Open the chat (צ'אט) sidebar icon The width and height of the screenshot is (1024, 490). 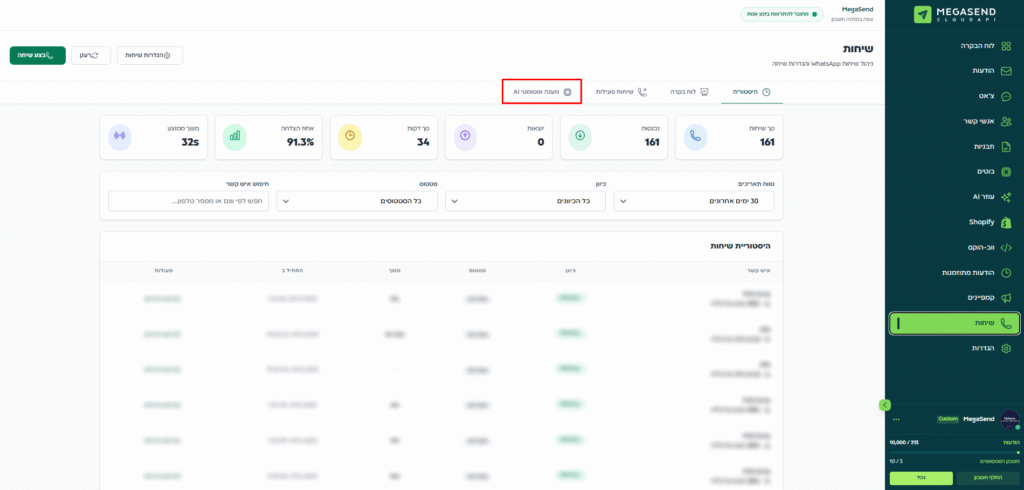point(1006,96)
